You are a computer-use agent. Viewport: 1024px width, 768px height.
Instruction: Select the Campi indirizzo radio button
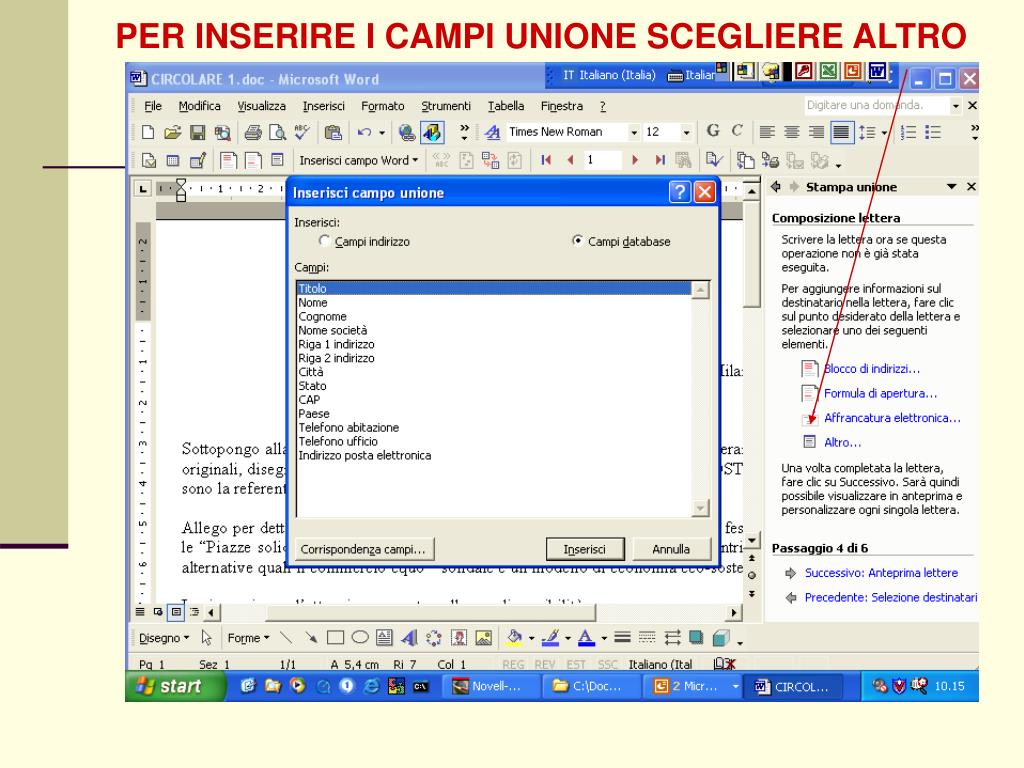tap(324, 240)
